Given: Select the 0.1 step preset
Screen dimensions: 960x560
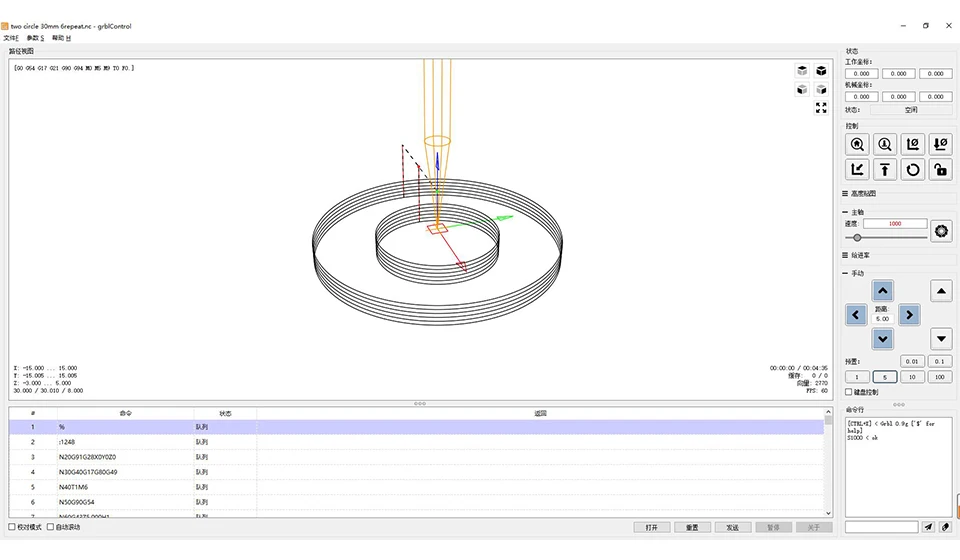Looking at the screenshot, I should coord(940,361).
